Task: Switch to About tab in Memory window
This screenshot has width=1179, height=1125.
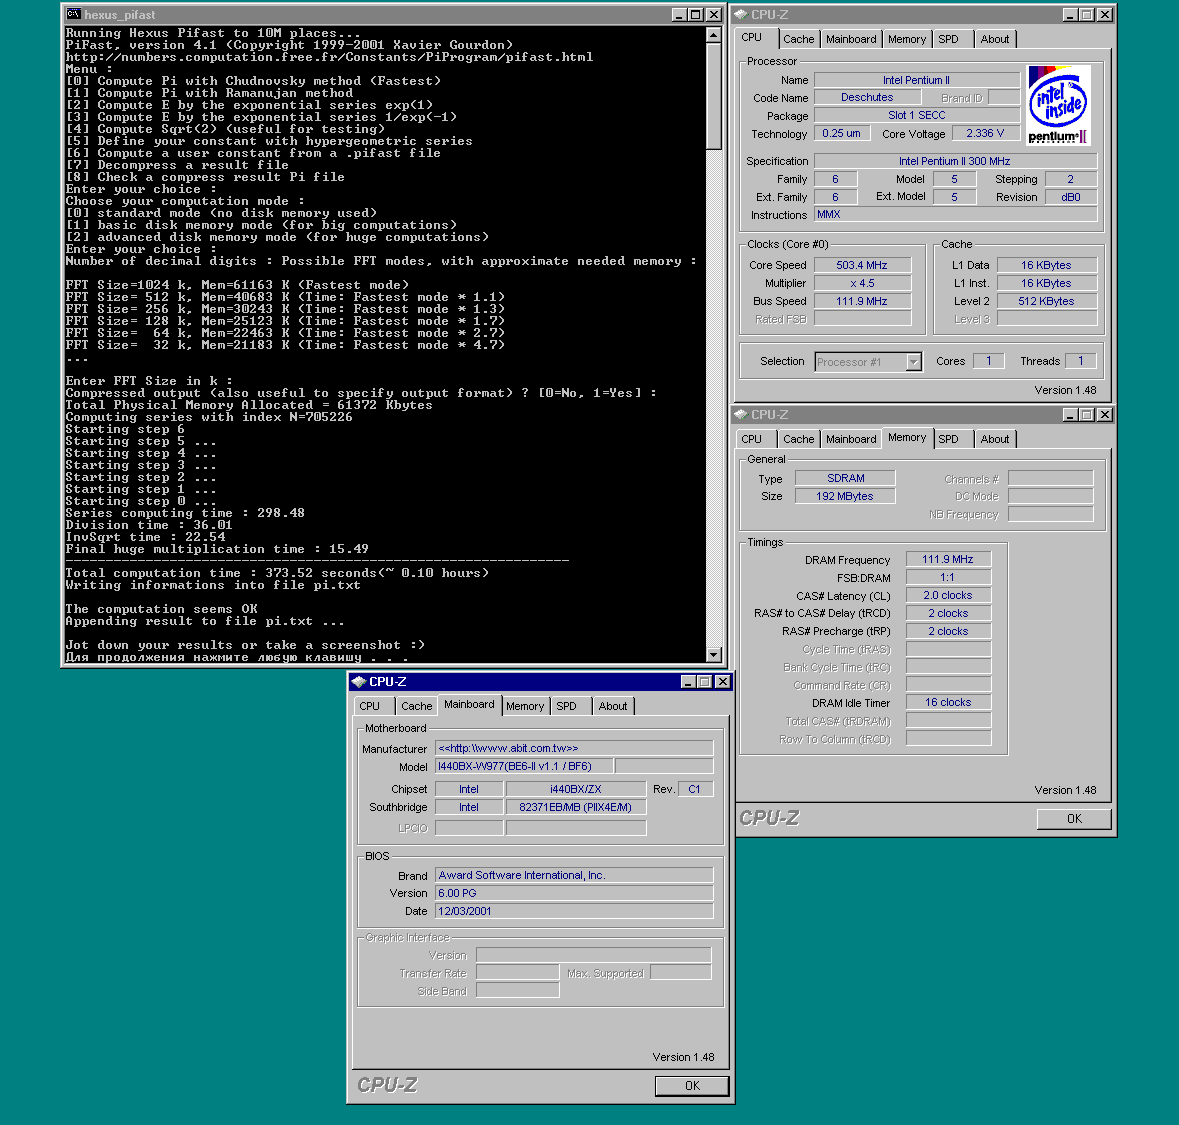Action: tap(995, 439)
